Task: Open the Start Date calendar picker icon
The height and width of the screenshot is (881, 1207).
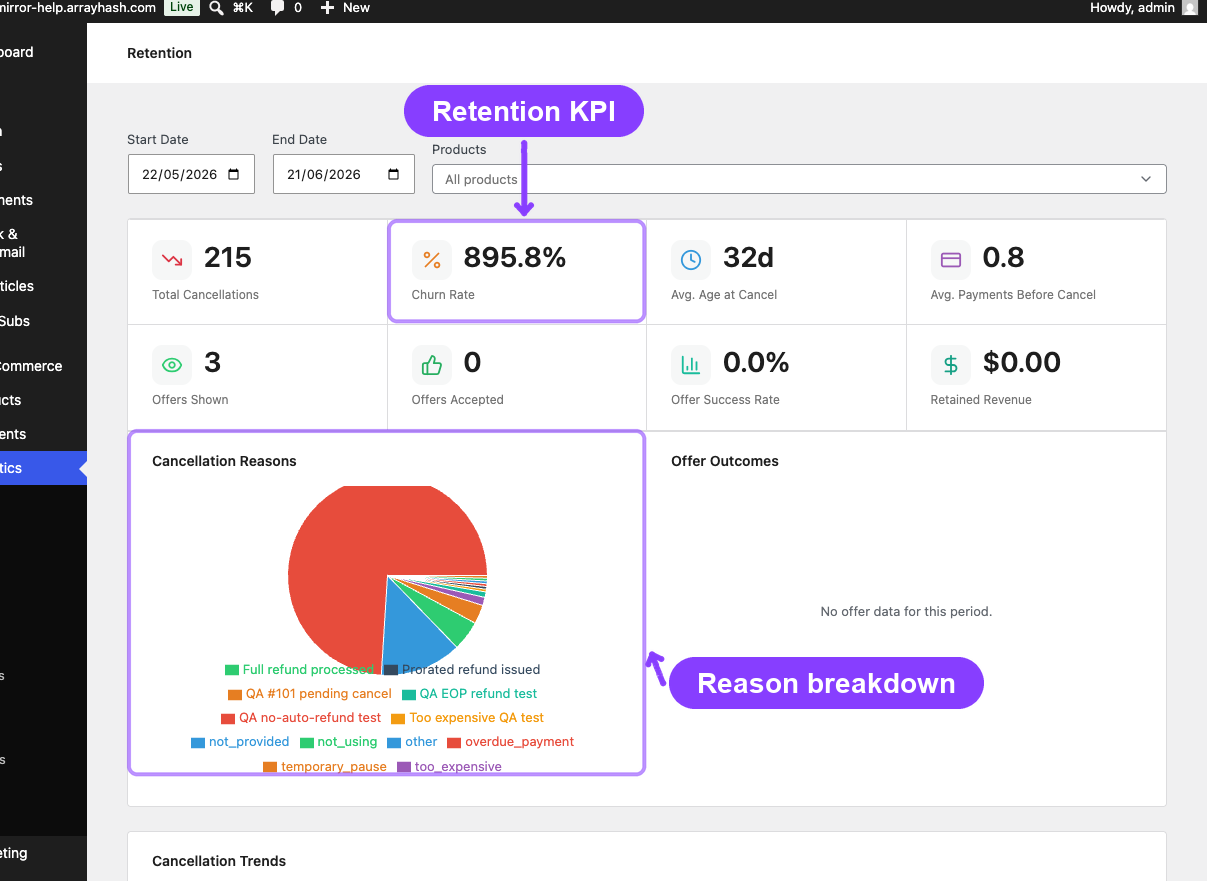Action: point(234,174)
